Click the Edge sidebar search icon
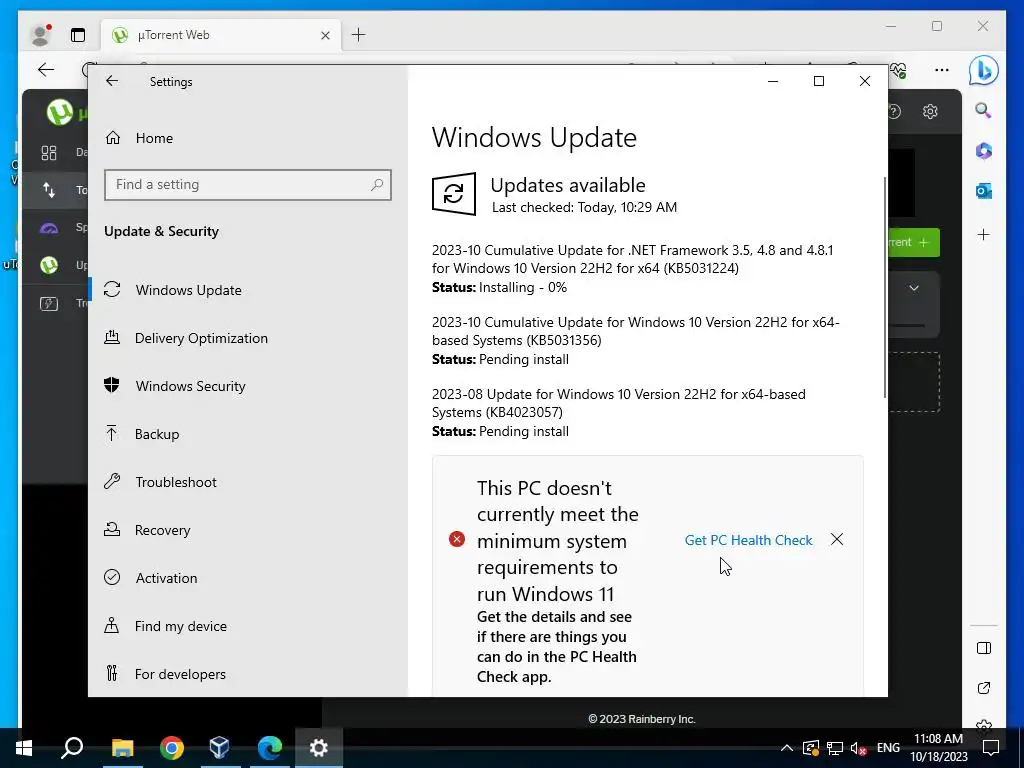The image size is (1024, 768). click(x=984, y=110)
